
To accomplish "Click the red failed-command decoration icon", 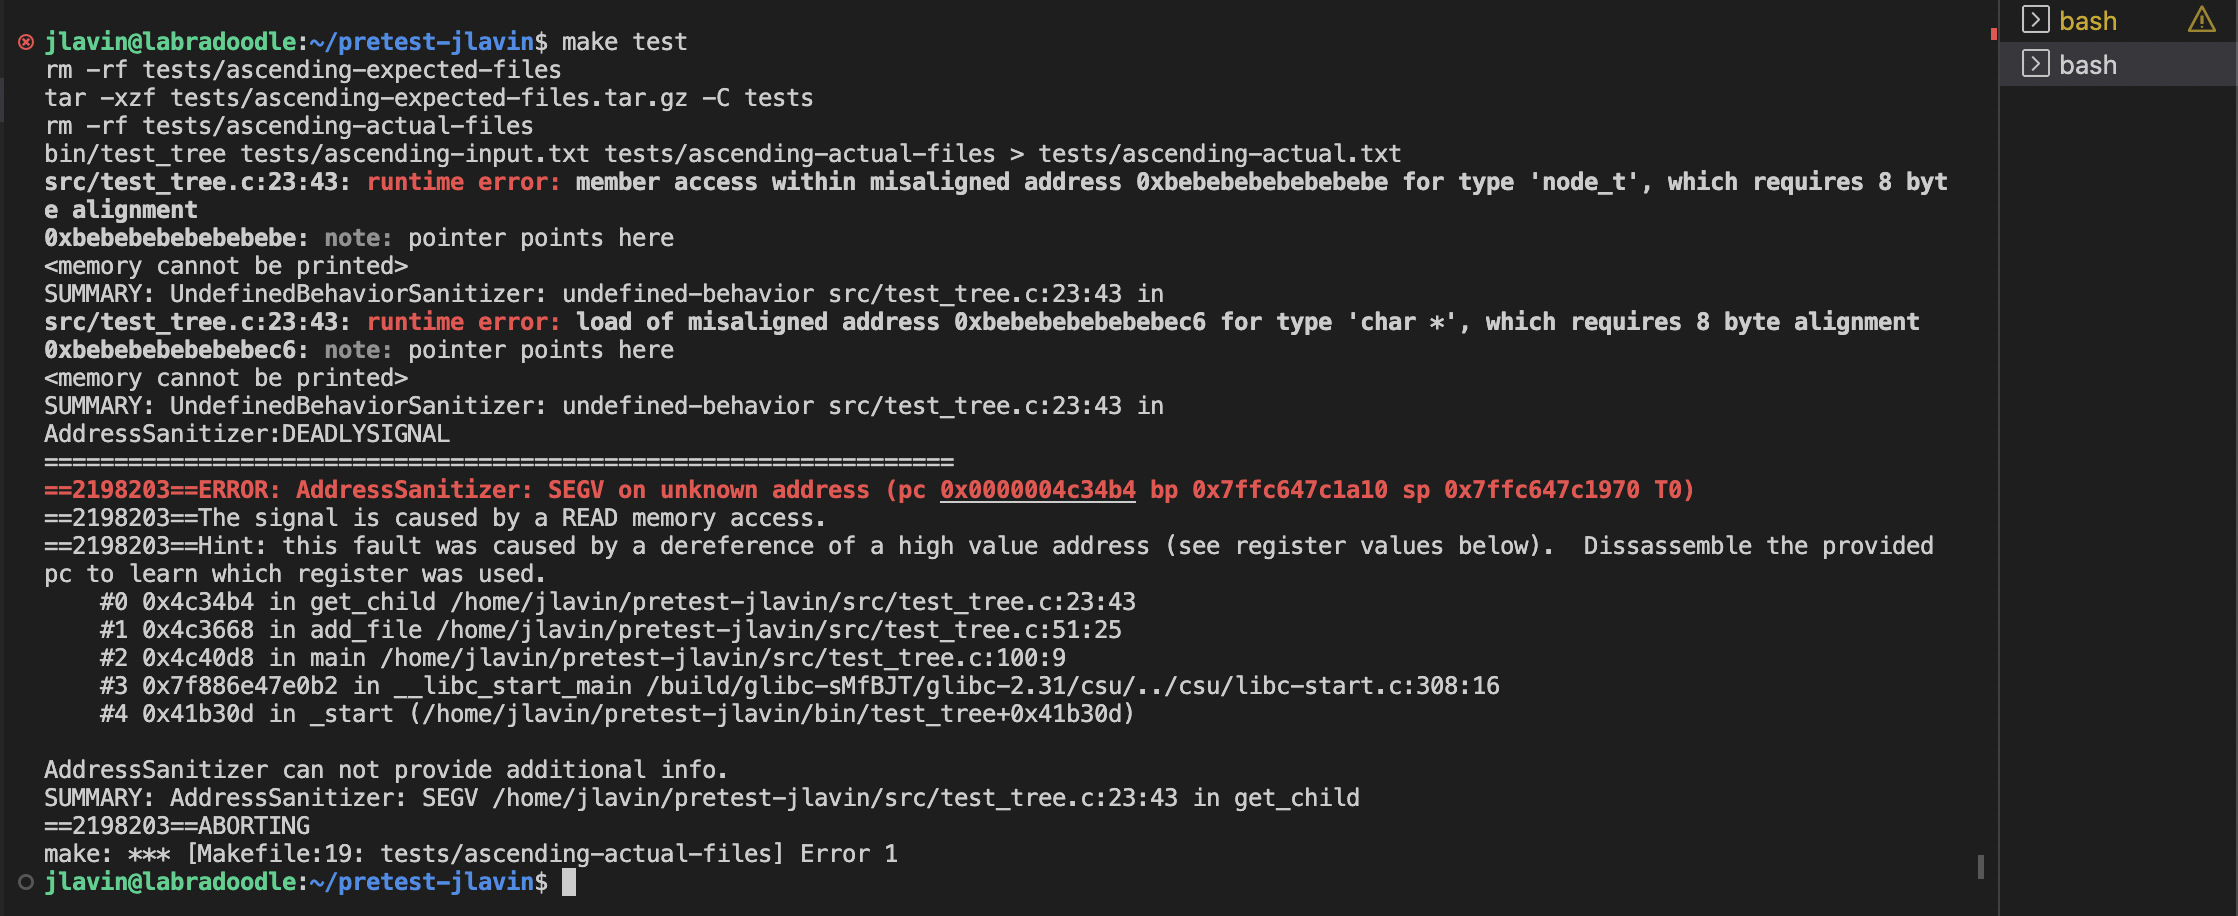I will point(26,42).
